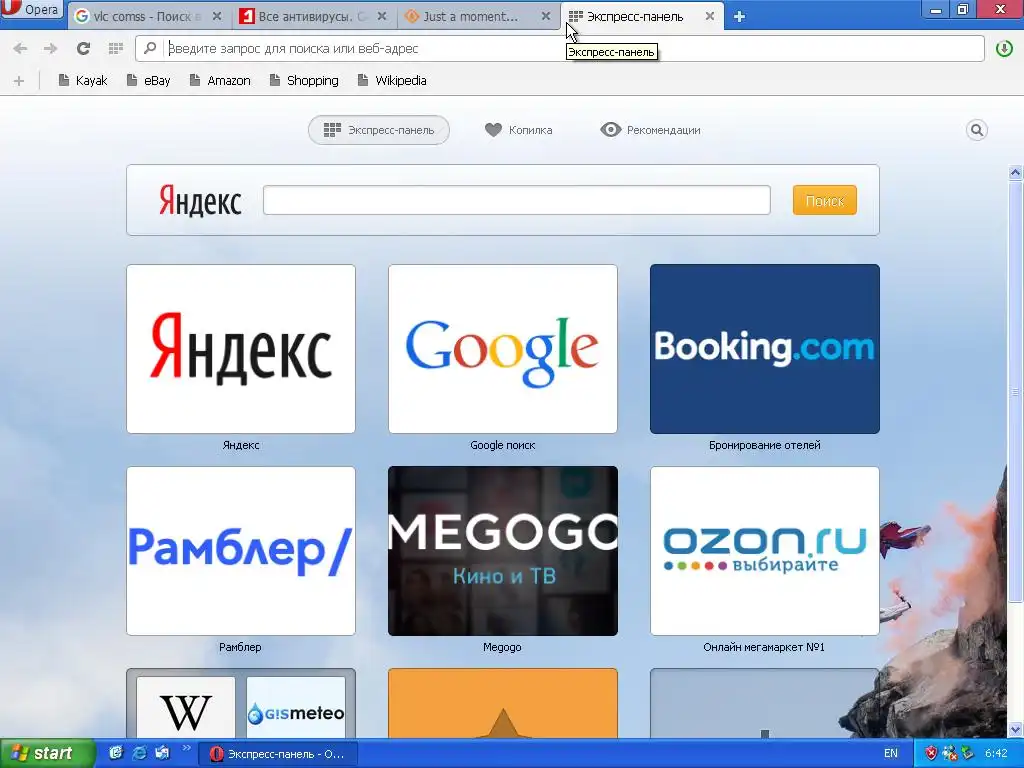
Task: Close the Экспресс-панель tab
Action: [710, 16]
